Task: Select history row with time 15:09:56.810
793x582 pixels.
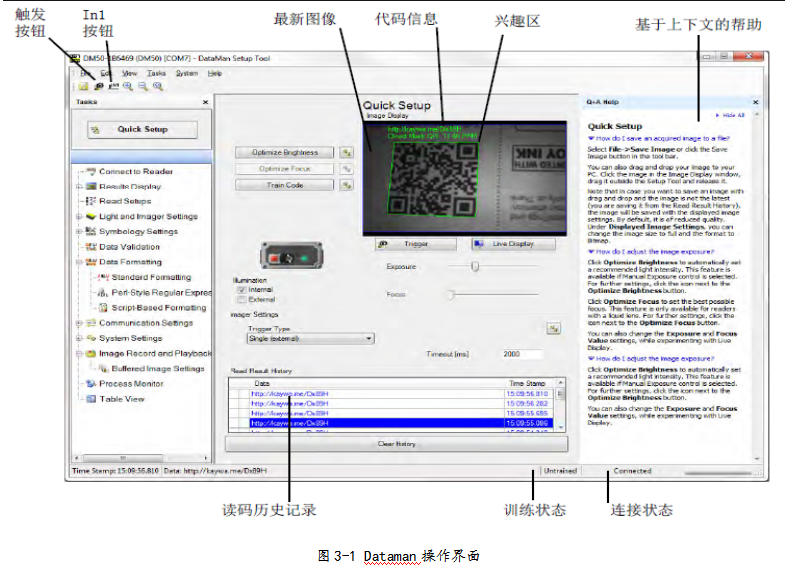Action: click(392, 393)
